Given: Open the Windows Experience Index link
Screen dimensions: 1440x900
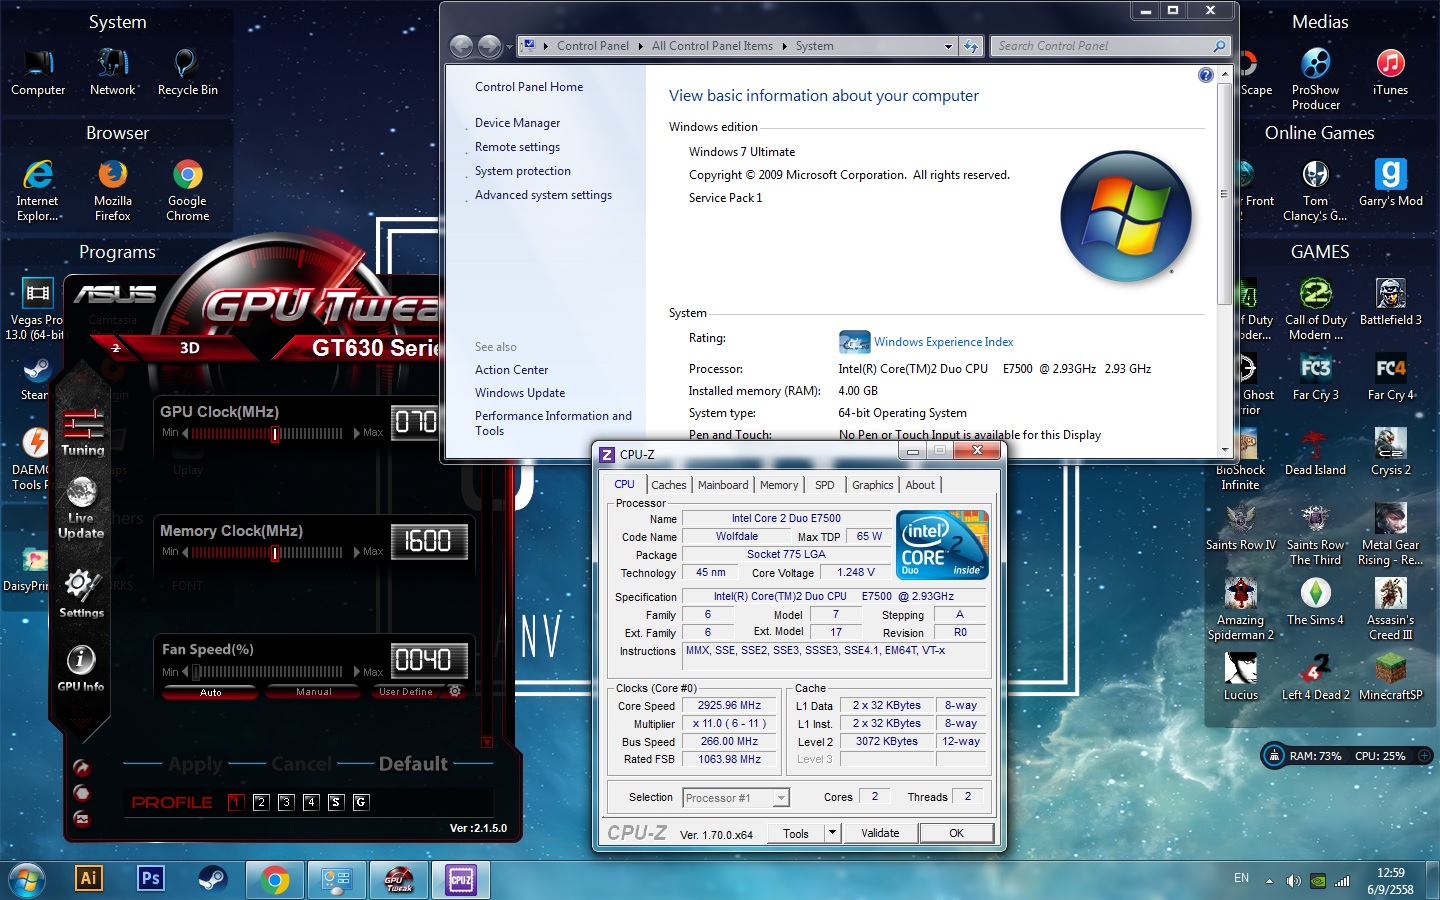Looking at the screenshot, I should [x=943, y=342].
